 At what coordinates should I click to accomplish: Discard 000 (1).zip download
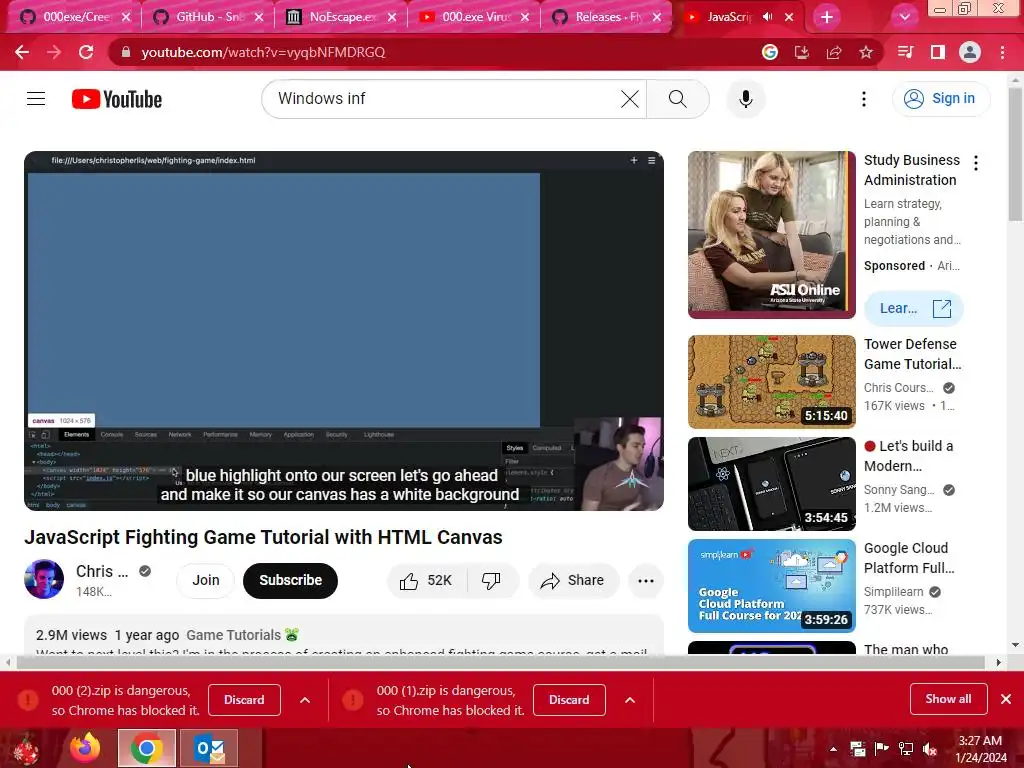569,700
